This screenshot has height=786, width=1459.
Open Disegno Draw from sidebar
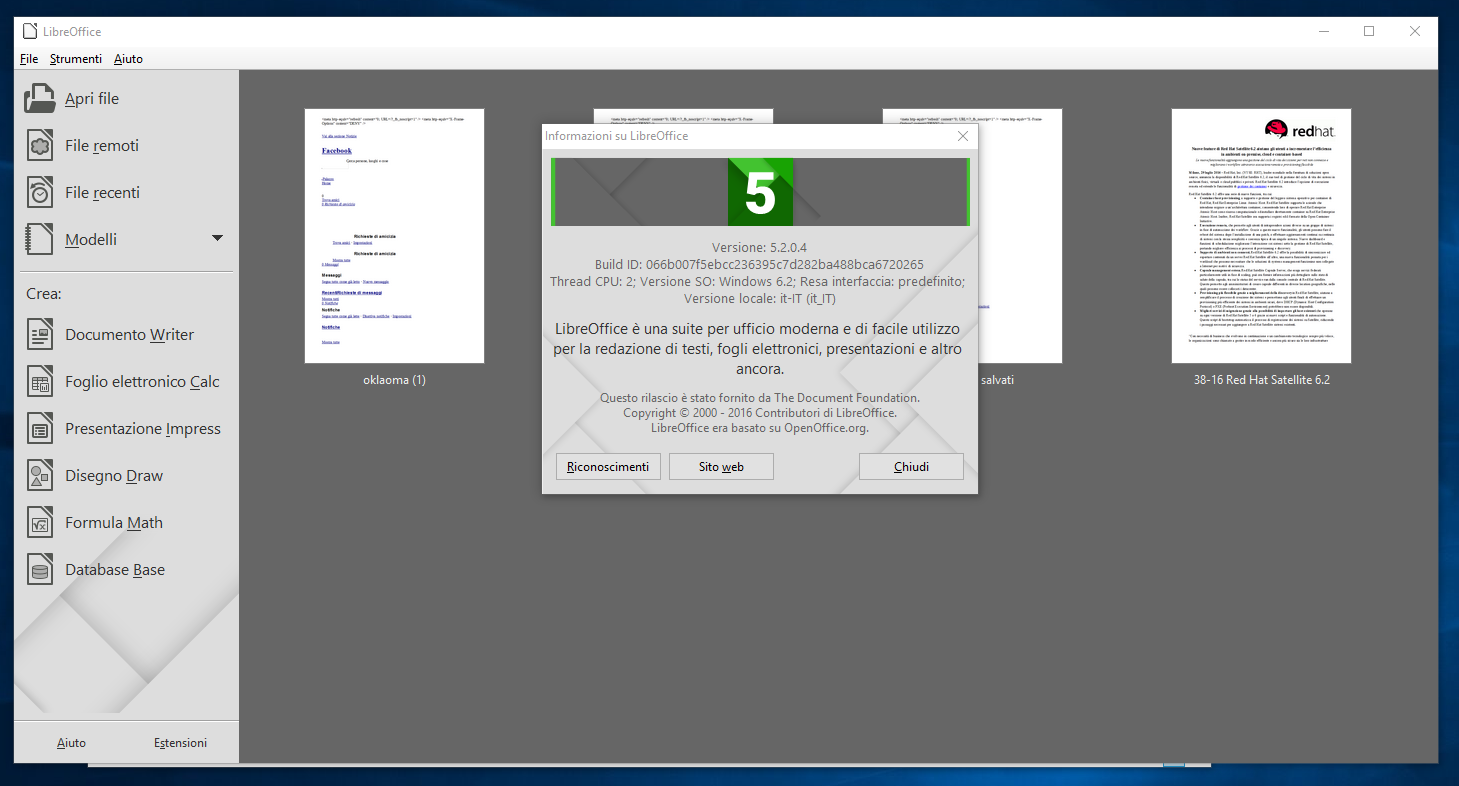(x=113, y=476)
